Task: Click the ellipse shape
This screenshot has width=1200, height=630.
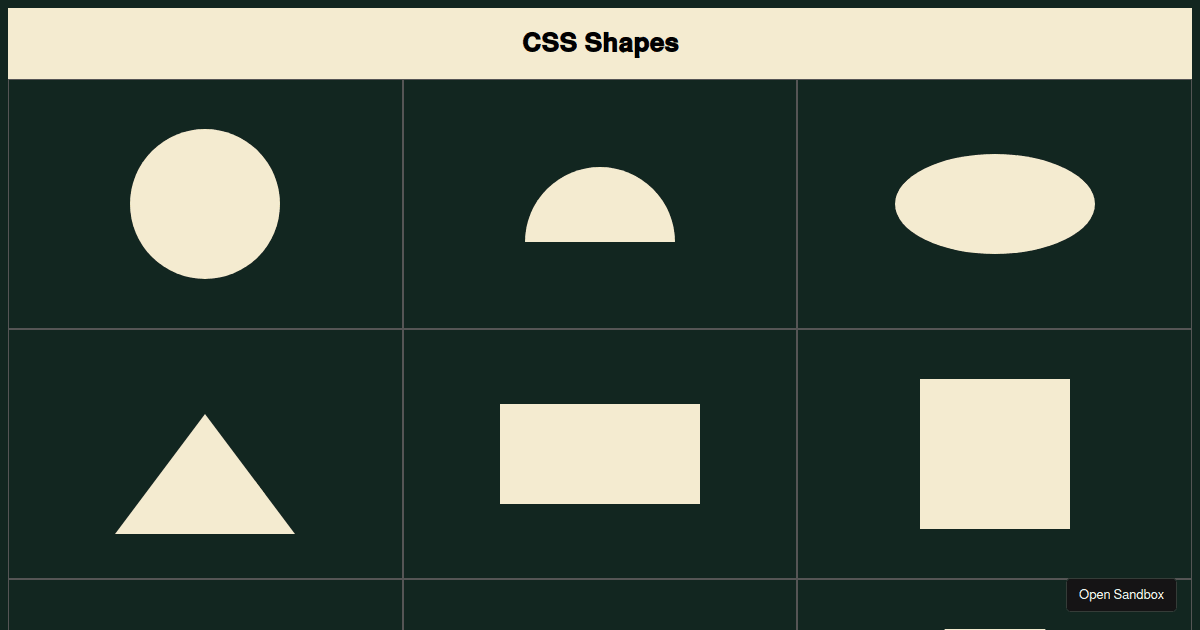Action: (x=995, y=203)
